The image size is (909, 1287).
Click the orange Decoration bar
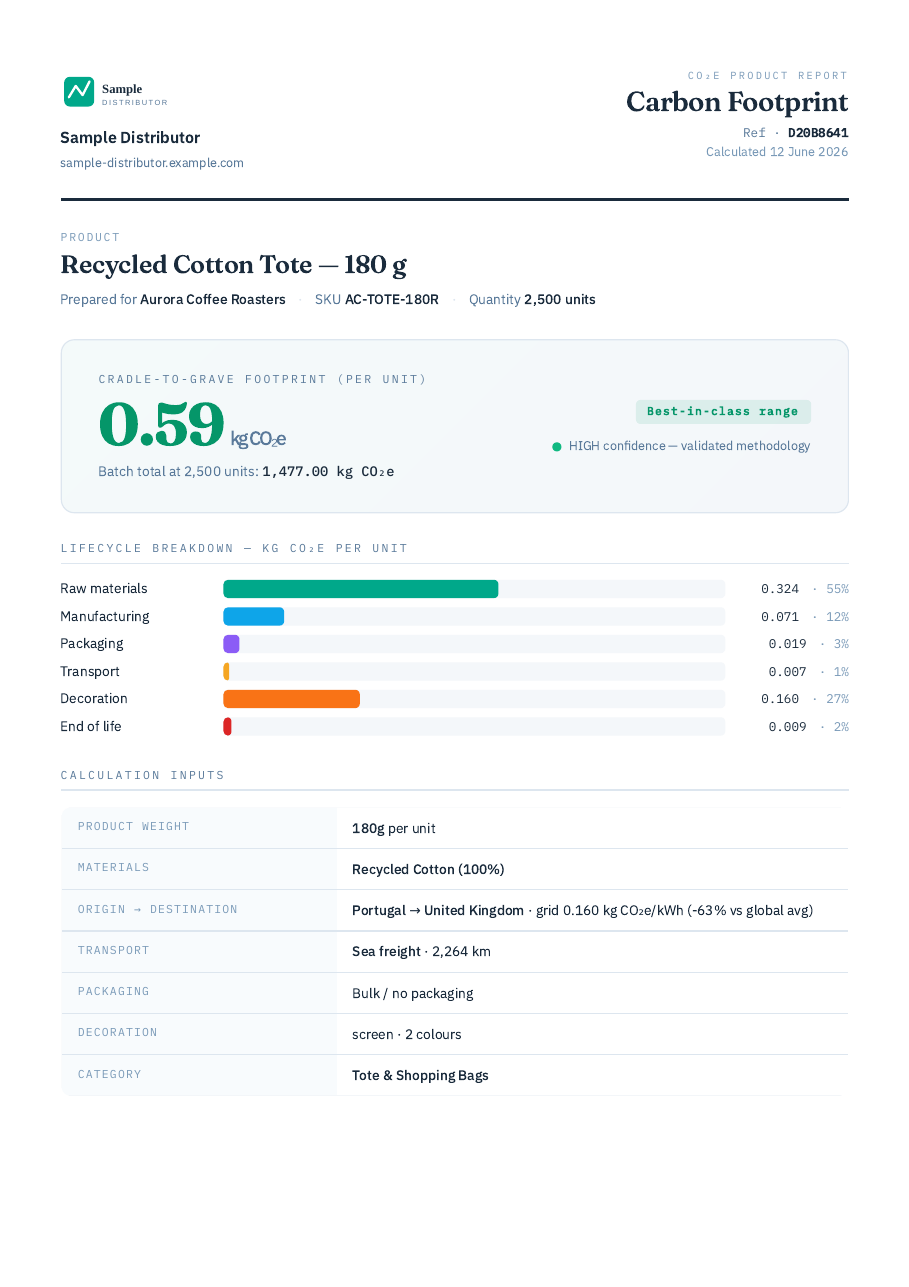point(291,699)
